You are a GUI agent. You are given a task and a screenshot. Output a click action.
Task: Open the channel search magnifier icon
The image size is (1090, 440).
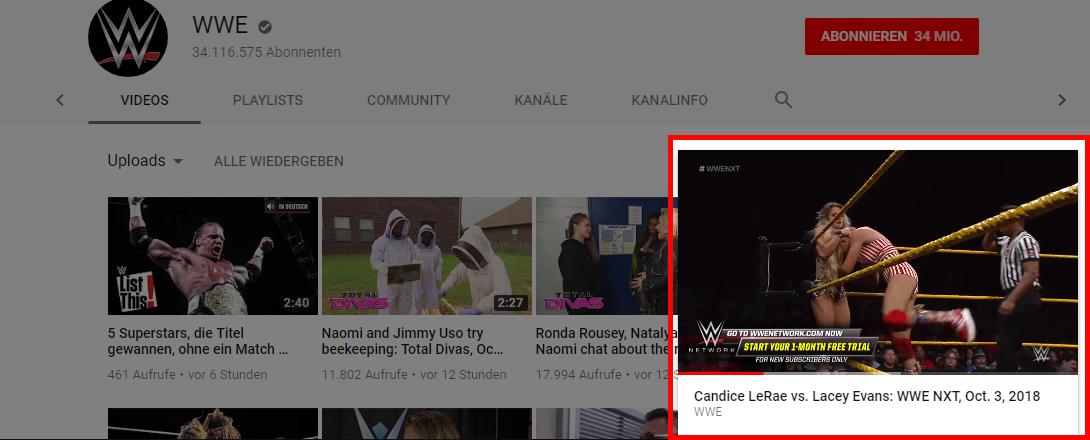(x=784, y=99)
